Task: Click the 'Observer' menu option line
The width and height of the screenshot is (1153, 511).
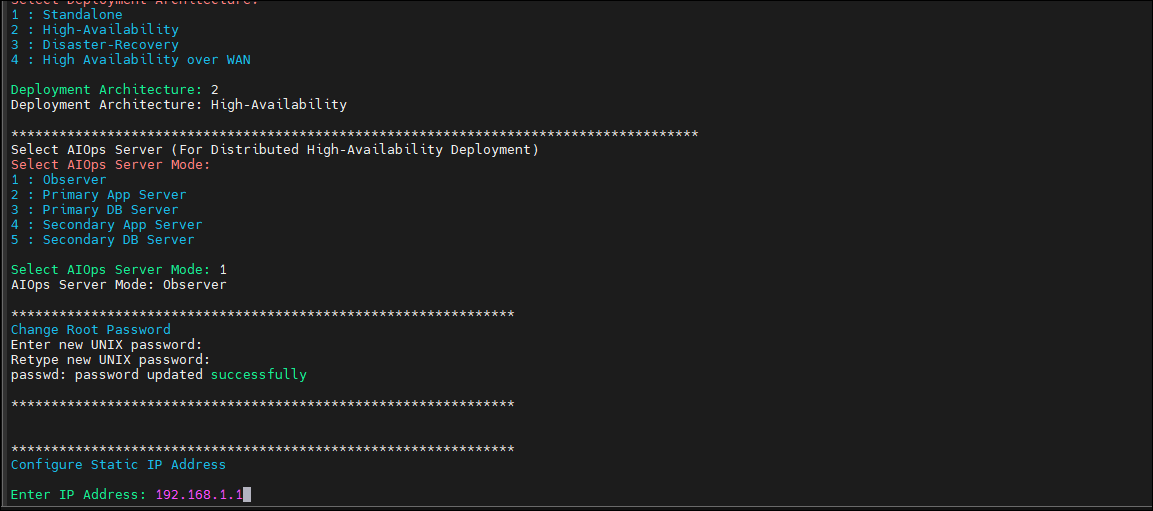Action: (59, 180)
